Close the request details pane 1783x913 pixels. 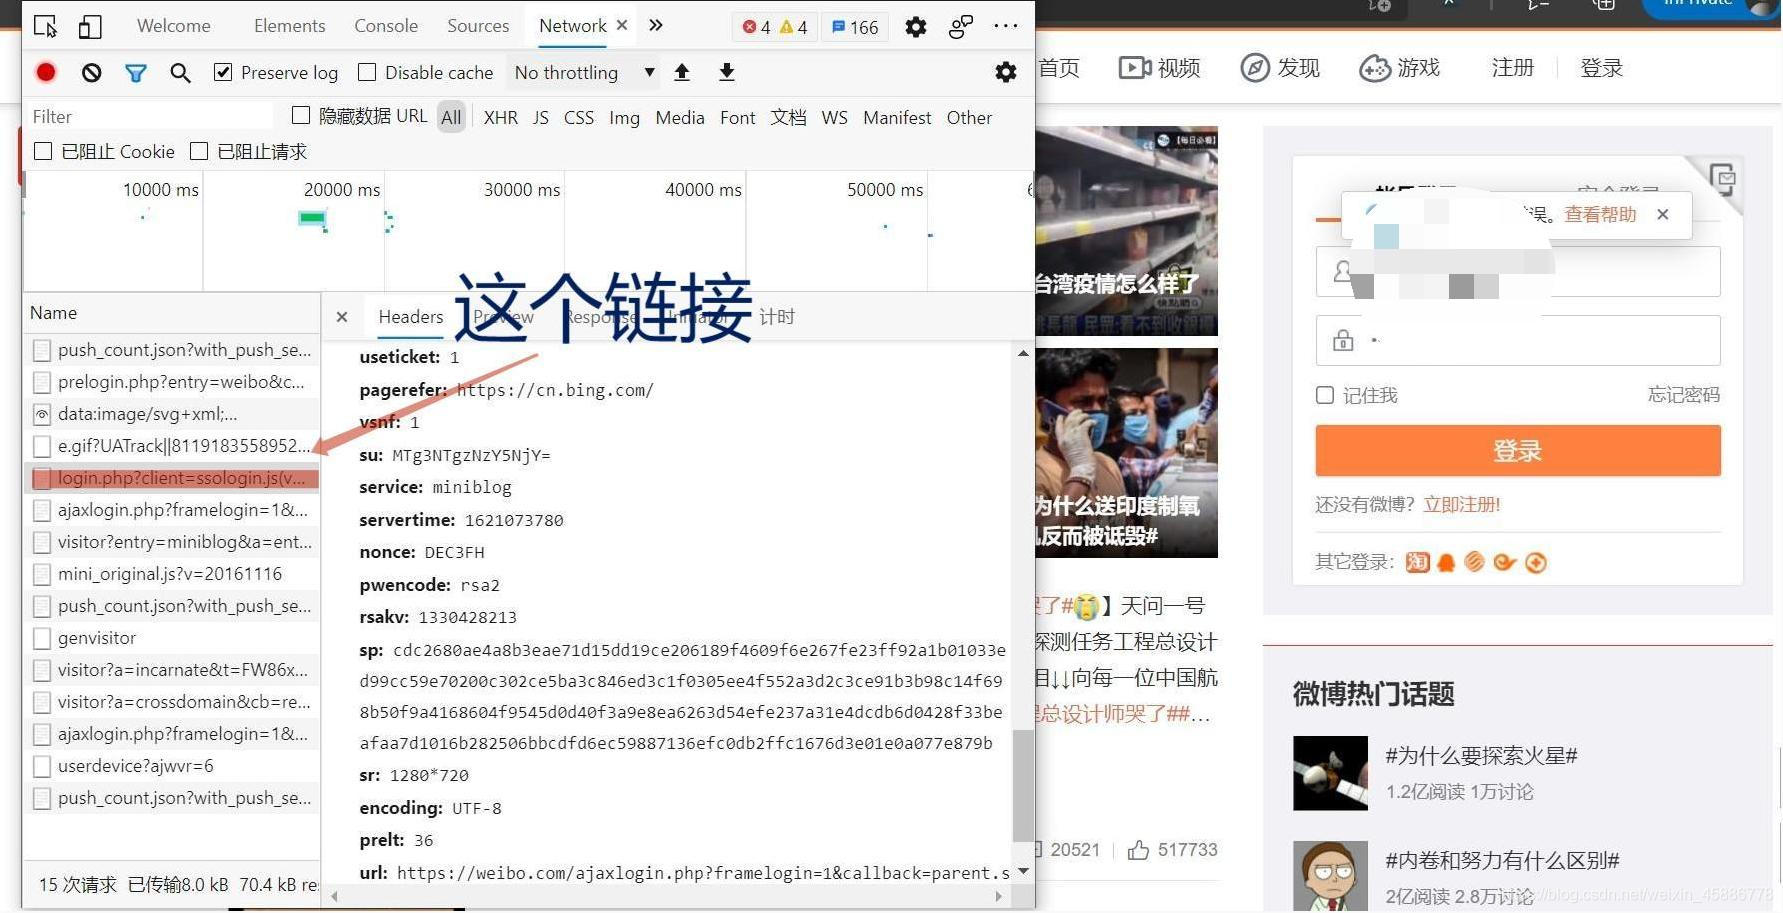[x=342, y=317]
